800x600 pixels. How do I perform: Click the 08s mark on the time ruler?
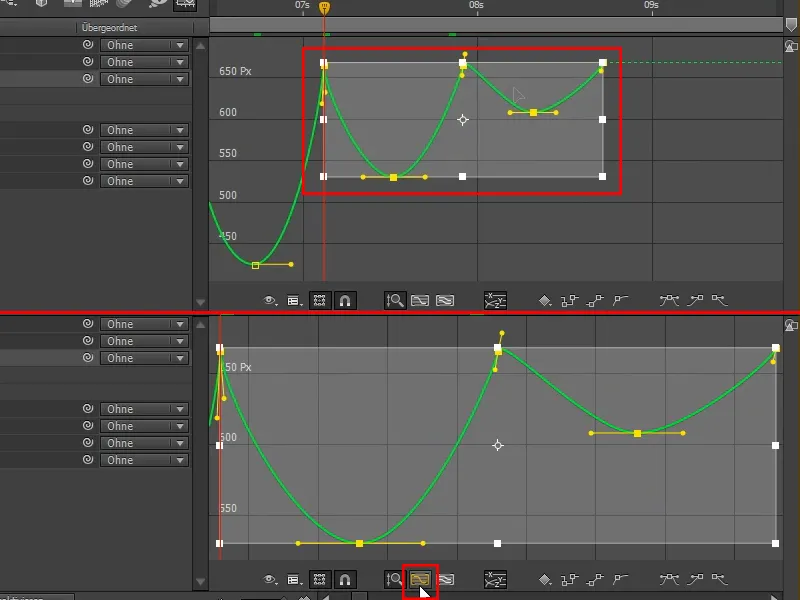[x=476, y=5]
